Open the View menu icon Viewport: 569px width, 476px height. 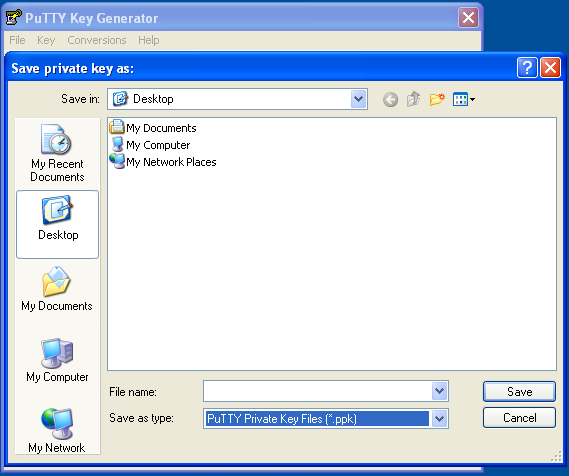click(x=464, y=99)
